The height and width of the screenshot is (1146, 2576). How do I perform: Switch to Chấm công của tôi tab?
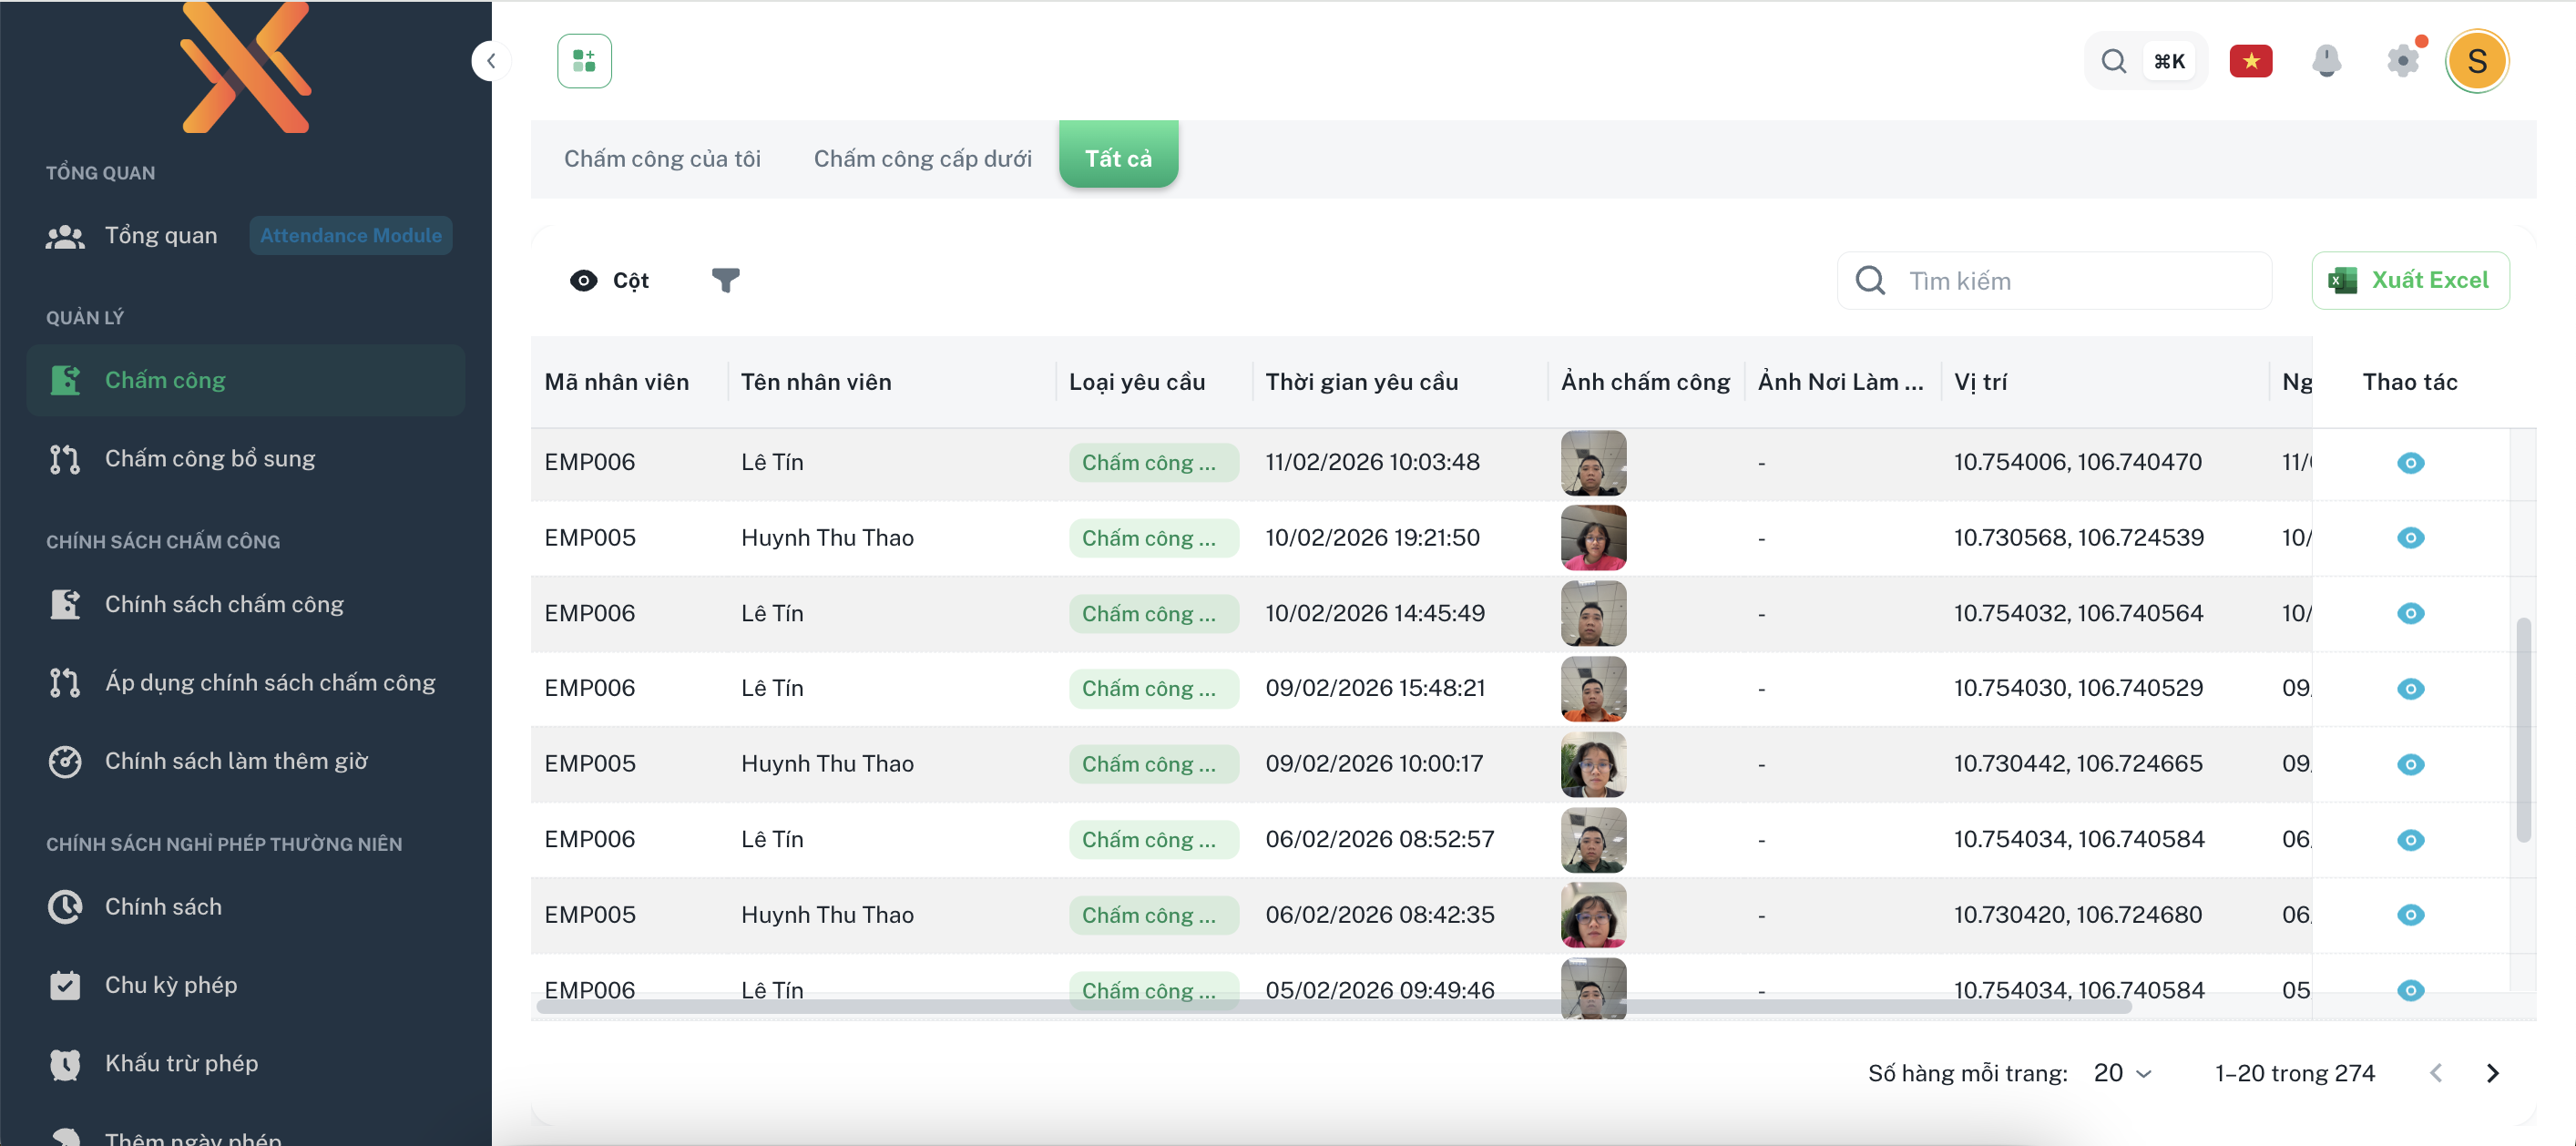(662, 158)
